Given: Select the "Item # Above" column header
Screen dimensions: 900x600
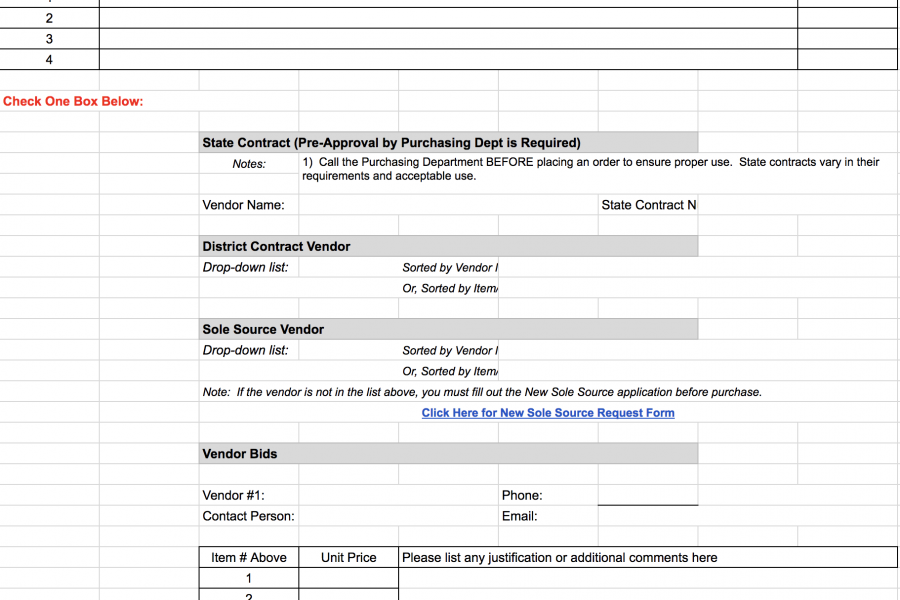Looking at the screenshot, I should coord(249,558).
